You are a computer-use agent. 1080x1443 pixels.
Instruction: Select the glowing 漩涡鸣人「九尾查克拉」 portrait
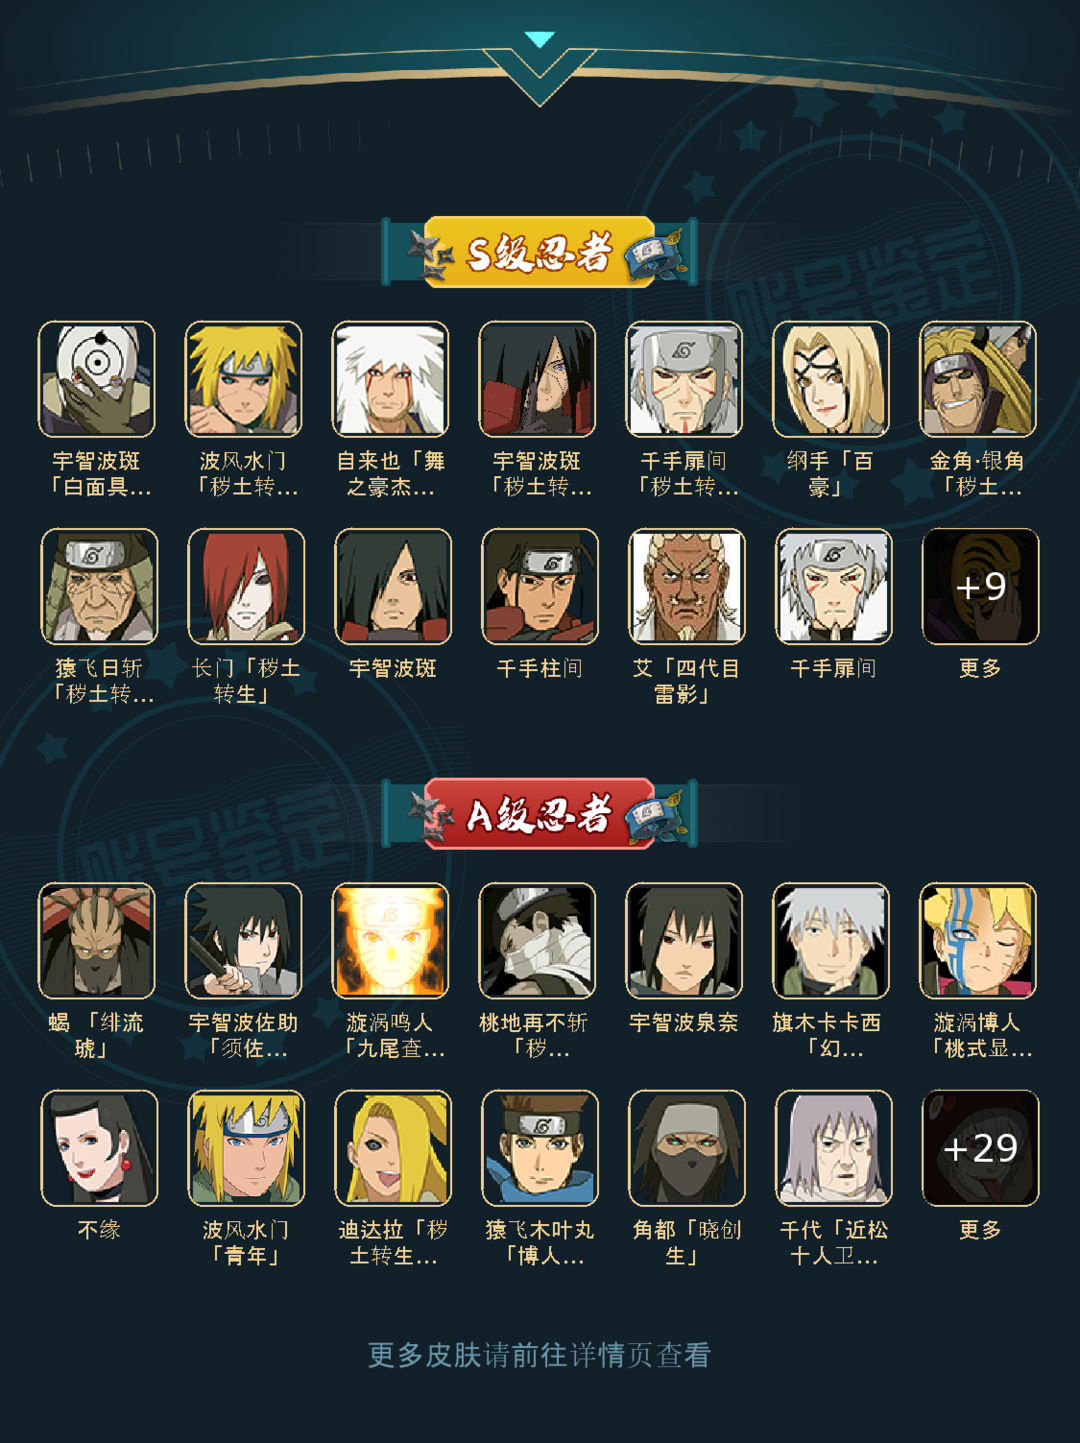click(390, 941)
